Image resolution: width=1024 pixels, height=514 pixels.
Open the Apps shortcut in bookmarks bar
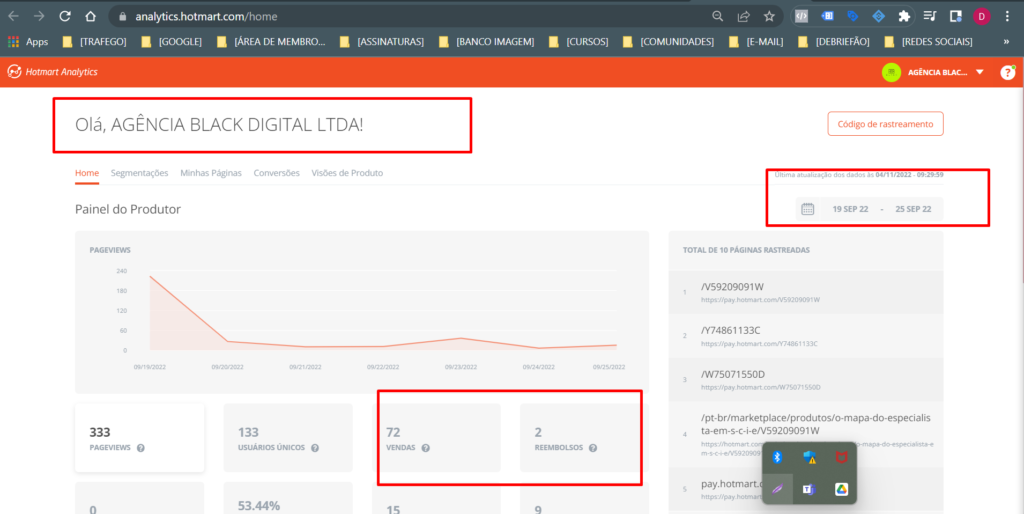coord(28,42)
